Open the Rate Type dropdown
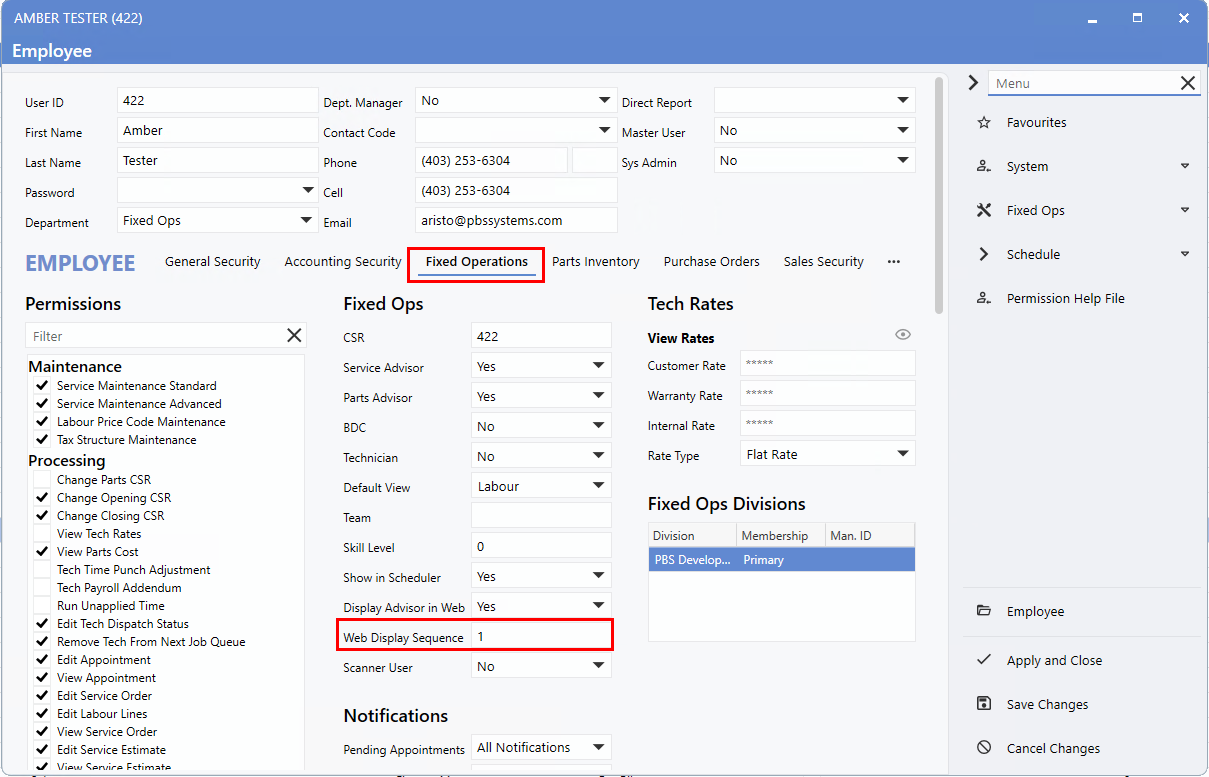Screen dimensions: 1209x777 pos(902,454)
